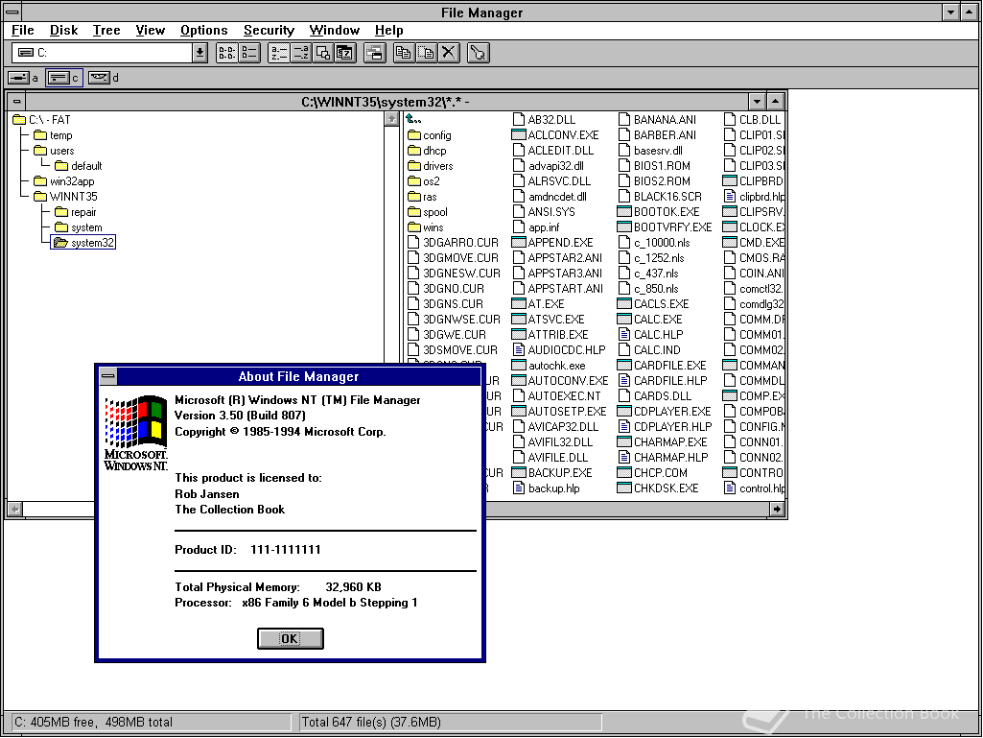Click status bar total files count text
This screenshot has width=983, height=738.
pyautogui.click(x=371, y=722)
